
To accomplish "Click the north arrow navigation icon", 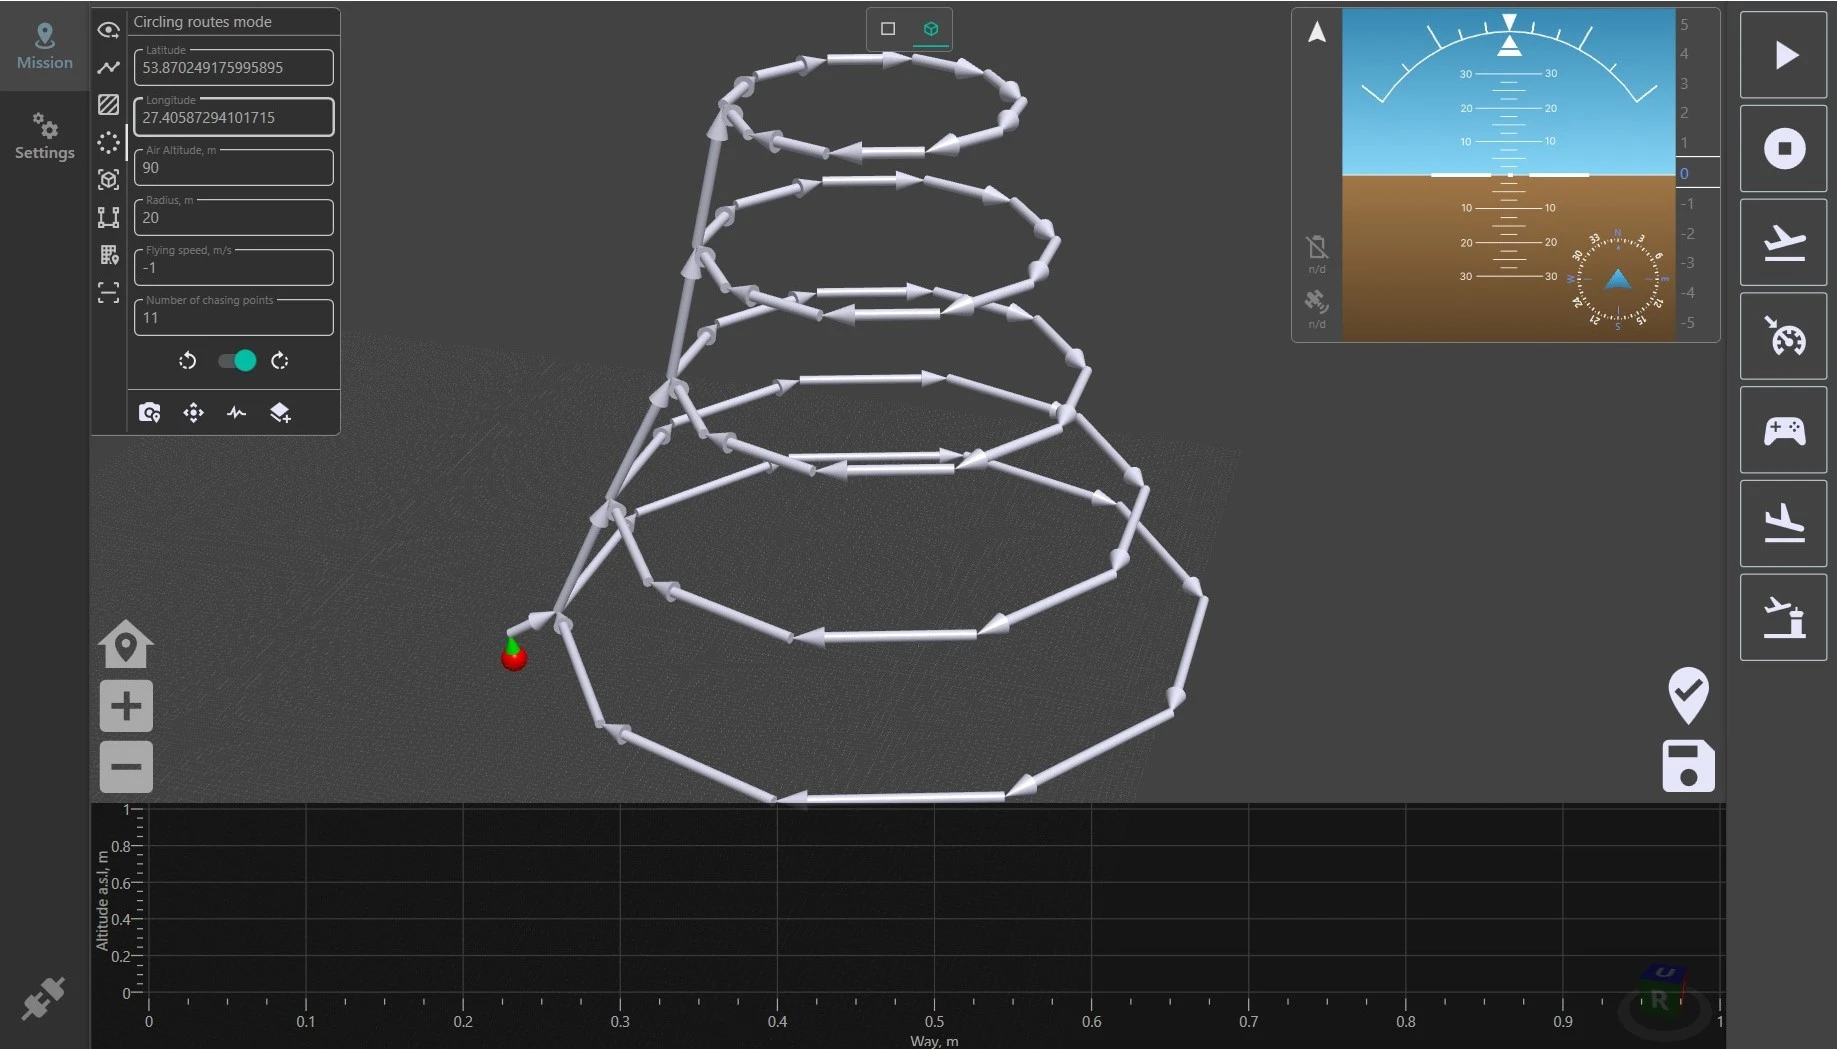I will tap(1317, 32).
